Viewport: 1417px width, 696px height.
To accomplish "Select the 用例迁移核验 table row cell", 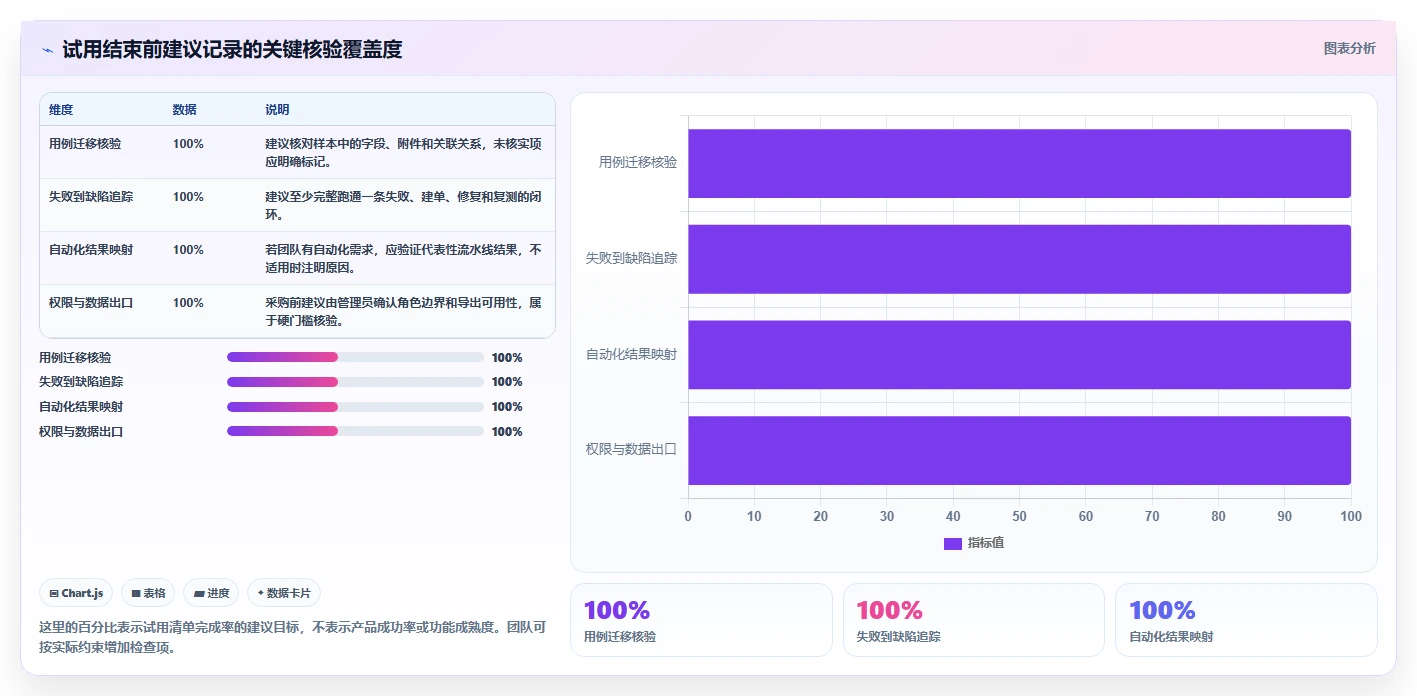I will tap(85, 144).
